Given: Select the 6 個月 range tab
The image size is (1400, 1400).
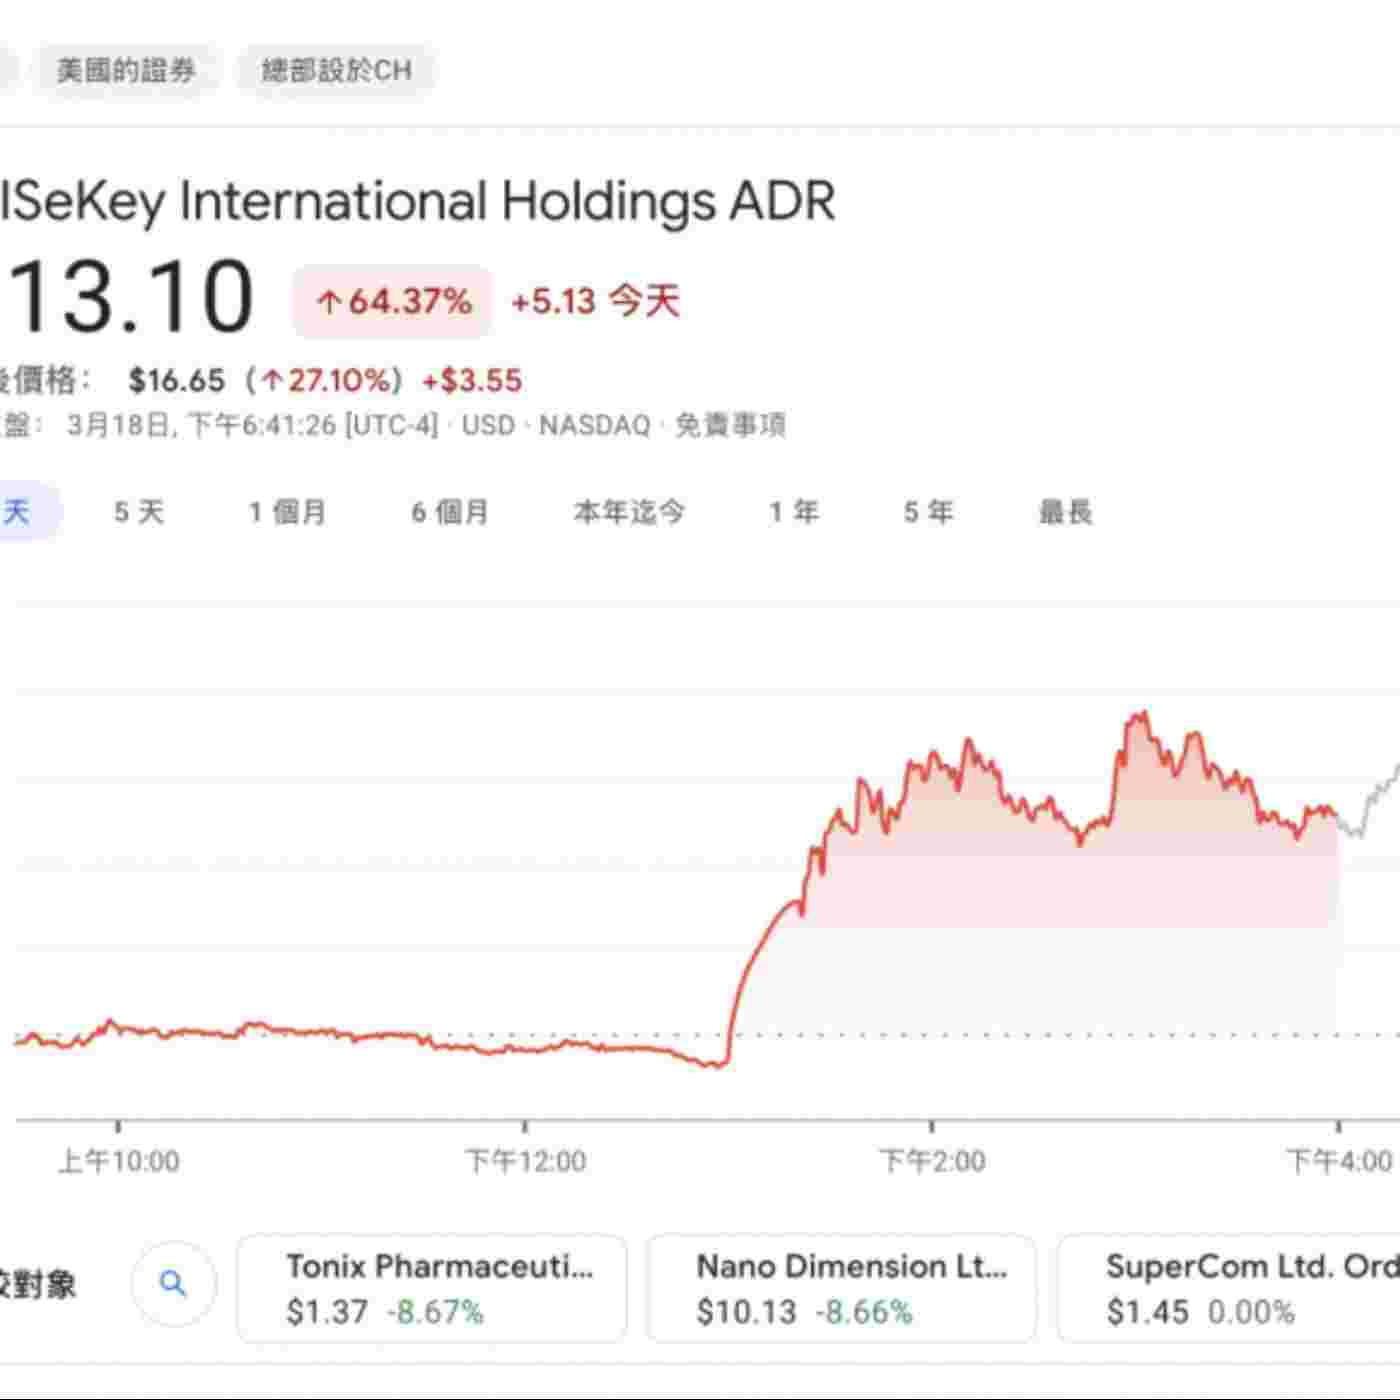Looking at the screenshot, I should pyautogui.click(x=450, y=512).
